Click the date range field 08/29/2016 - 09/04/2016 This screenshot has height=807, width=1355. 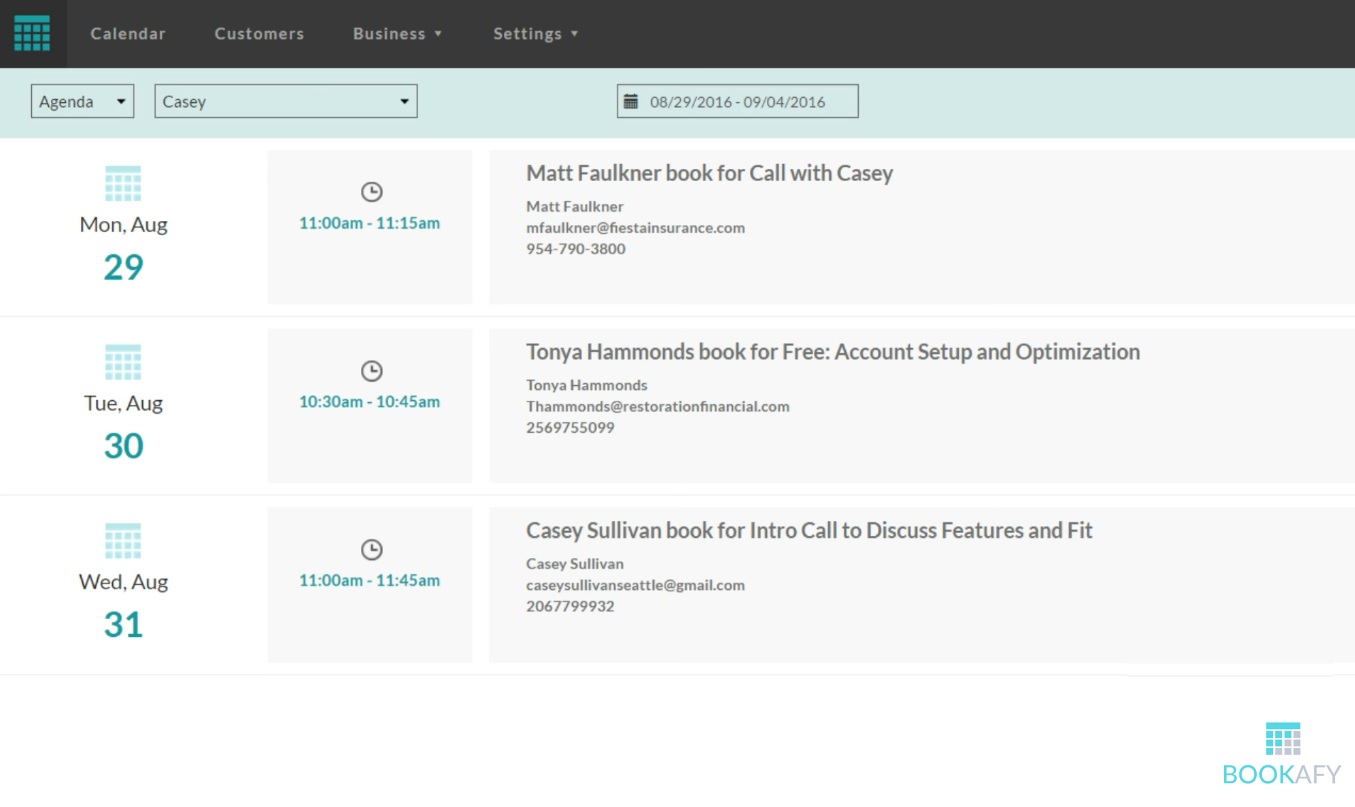pyautogui.click(x=737, y=101)
